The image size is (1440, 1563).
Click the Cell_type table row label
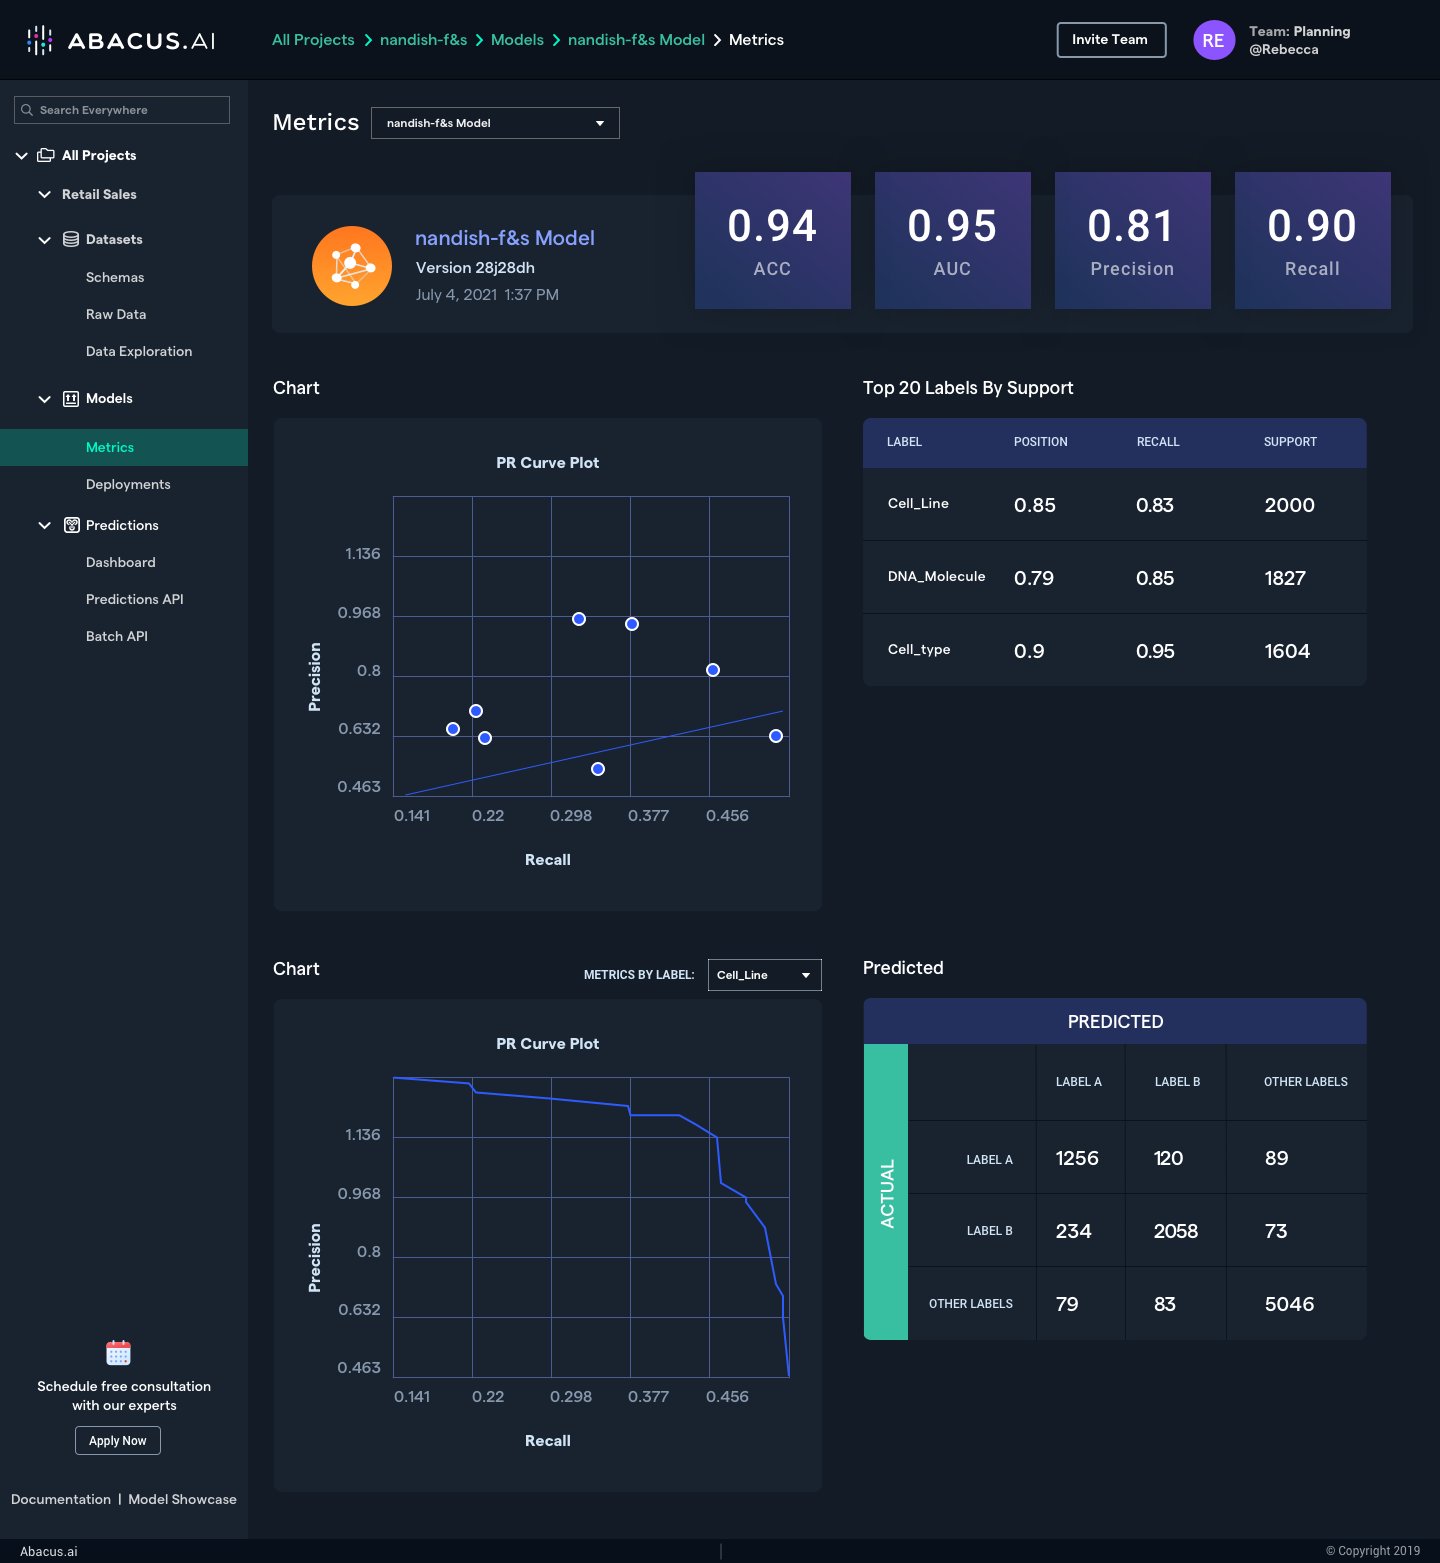click(x=919, y=650)
